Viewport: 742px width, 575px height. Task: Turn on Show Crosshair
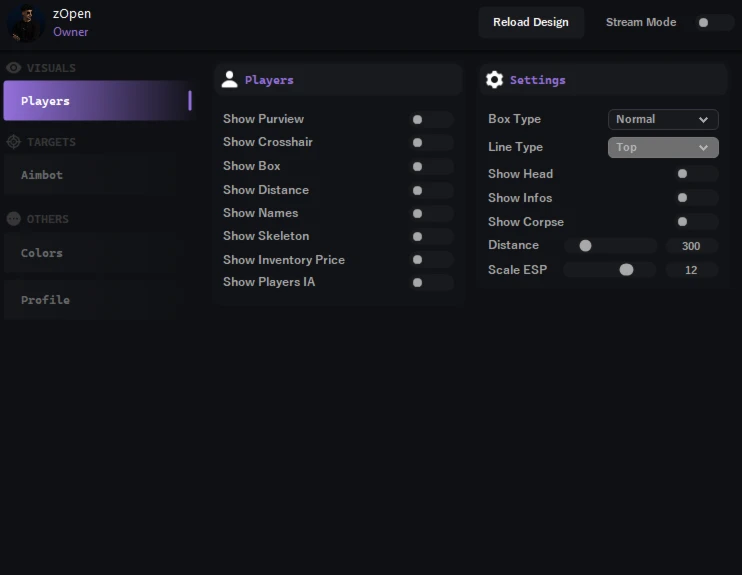431,143
